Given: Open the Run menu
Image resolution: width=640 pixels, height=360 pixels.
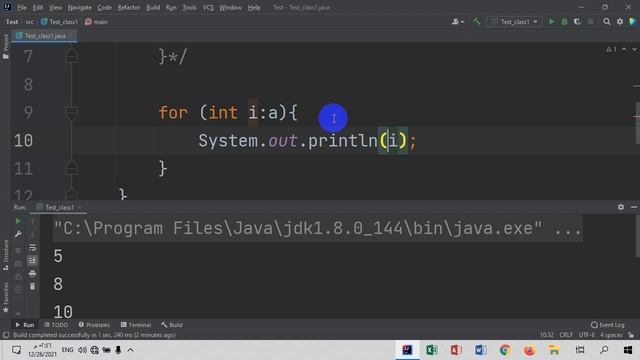Looking at the screenshot, I should [171, 7].
